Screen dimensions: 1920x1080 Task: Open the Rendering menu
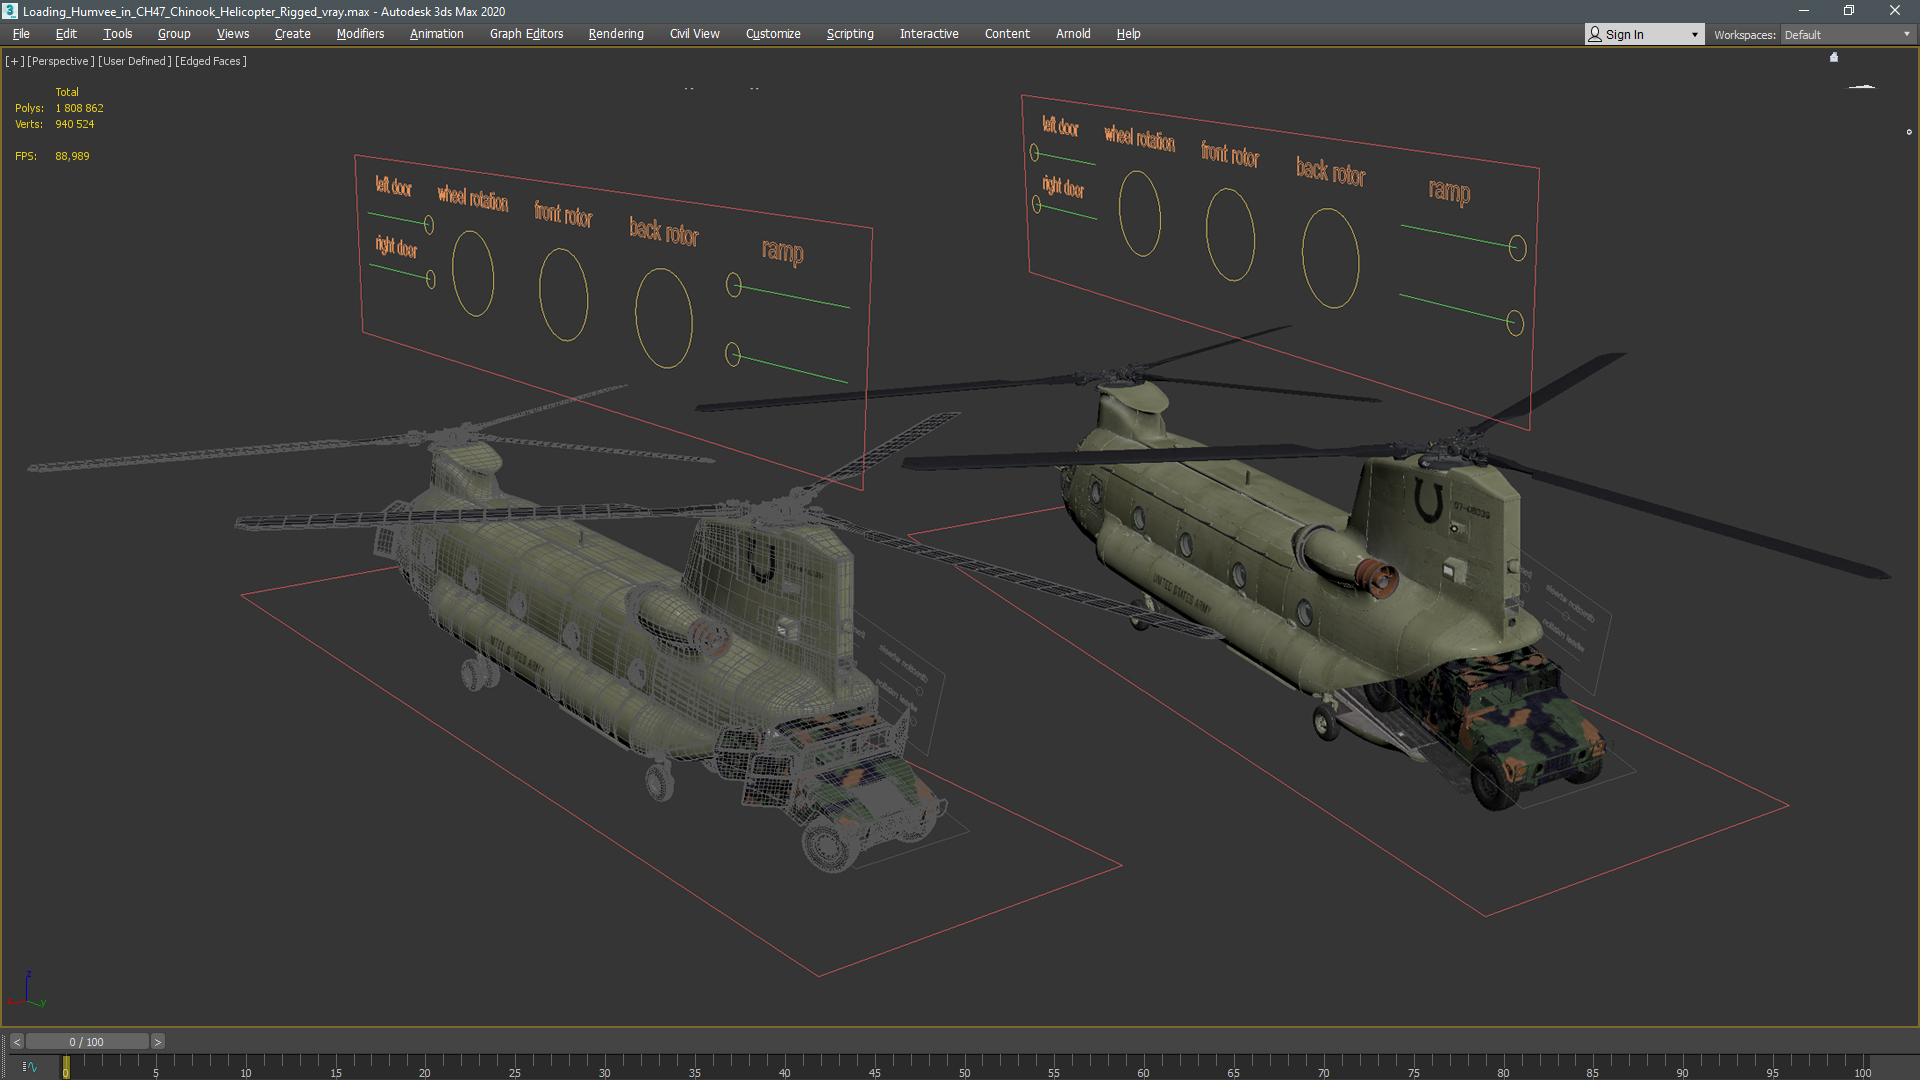(616, 34)
